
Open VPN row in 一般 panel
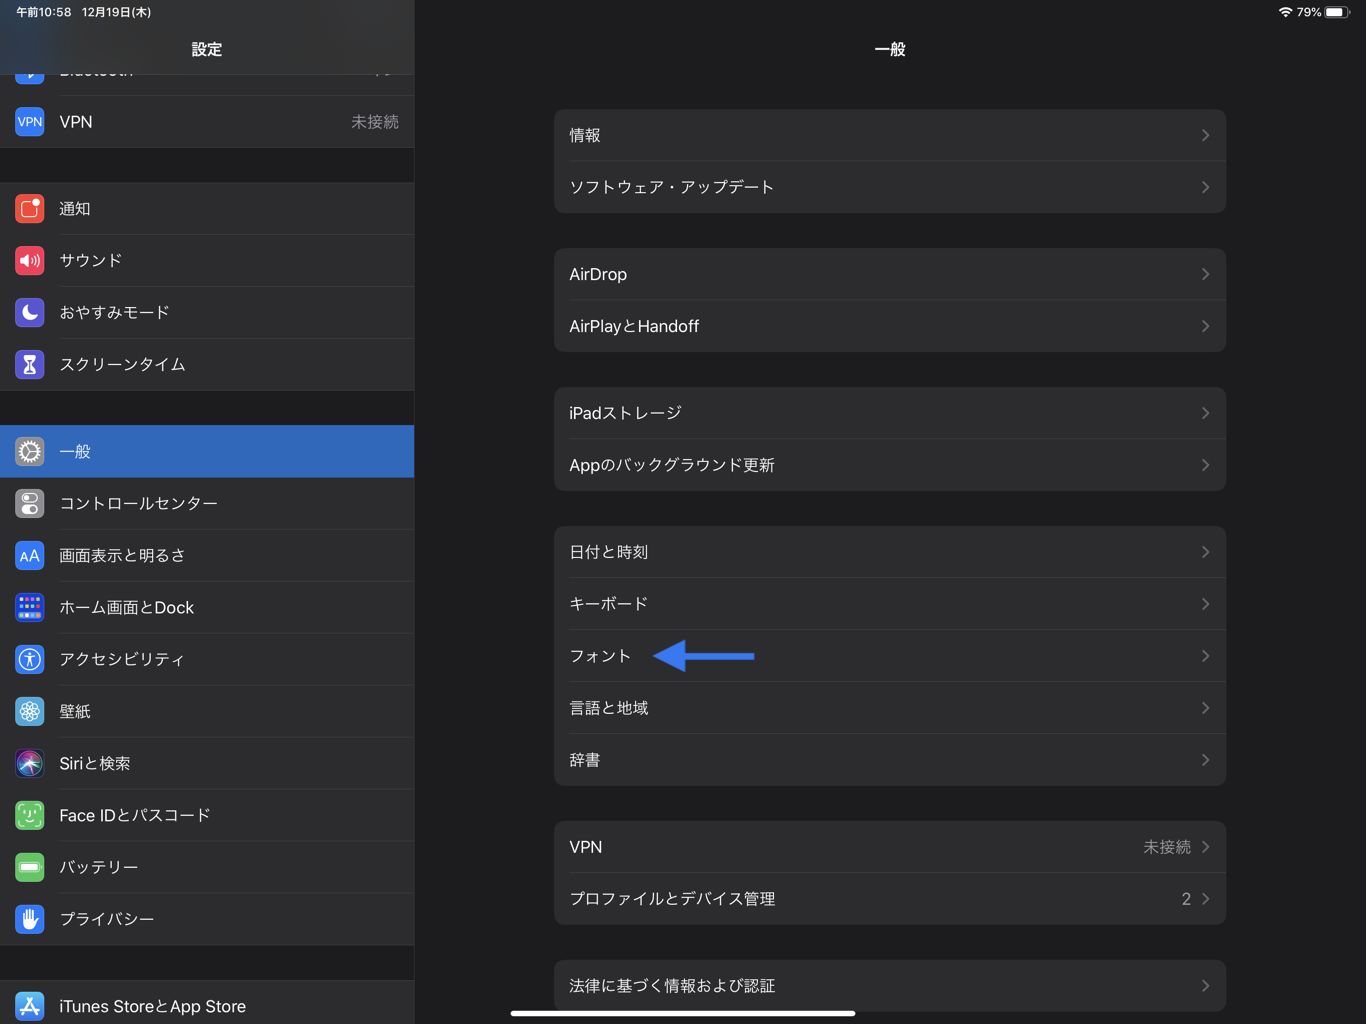[x=890, y=847]
